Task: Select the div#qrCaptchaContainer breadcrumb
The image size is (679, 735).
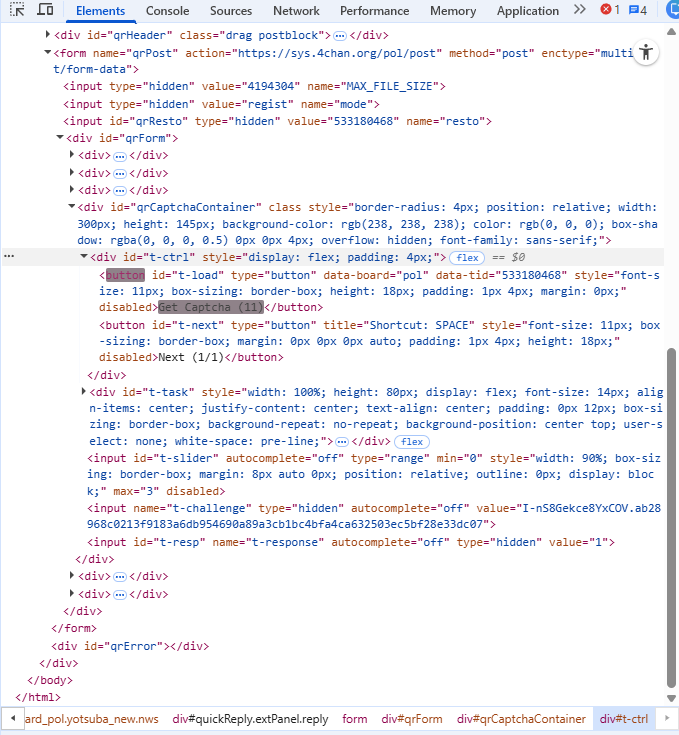Action: (521, 719)
